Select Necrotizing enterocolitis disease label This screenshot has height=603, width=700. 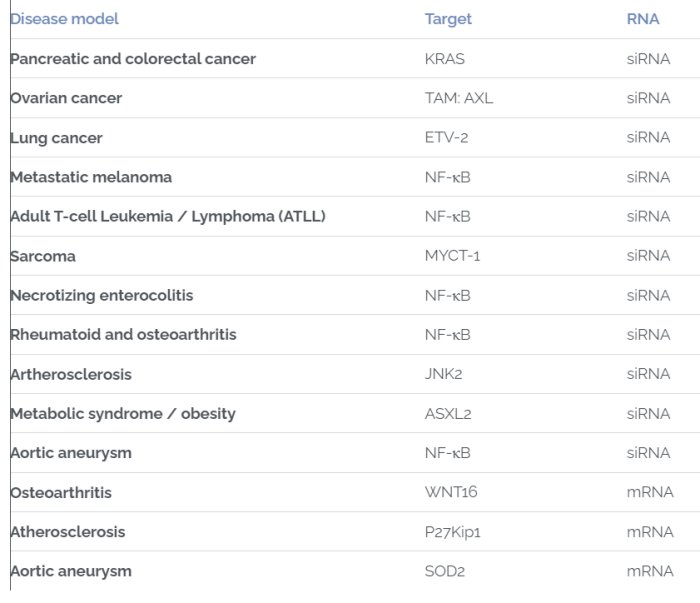coord(102,295)
